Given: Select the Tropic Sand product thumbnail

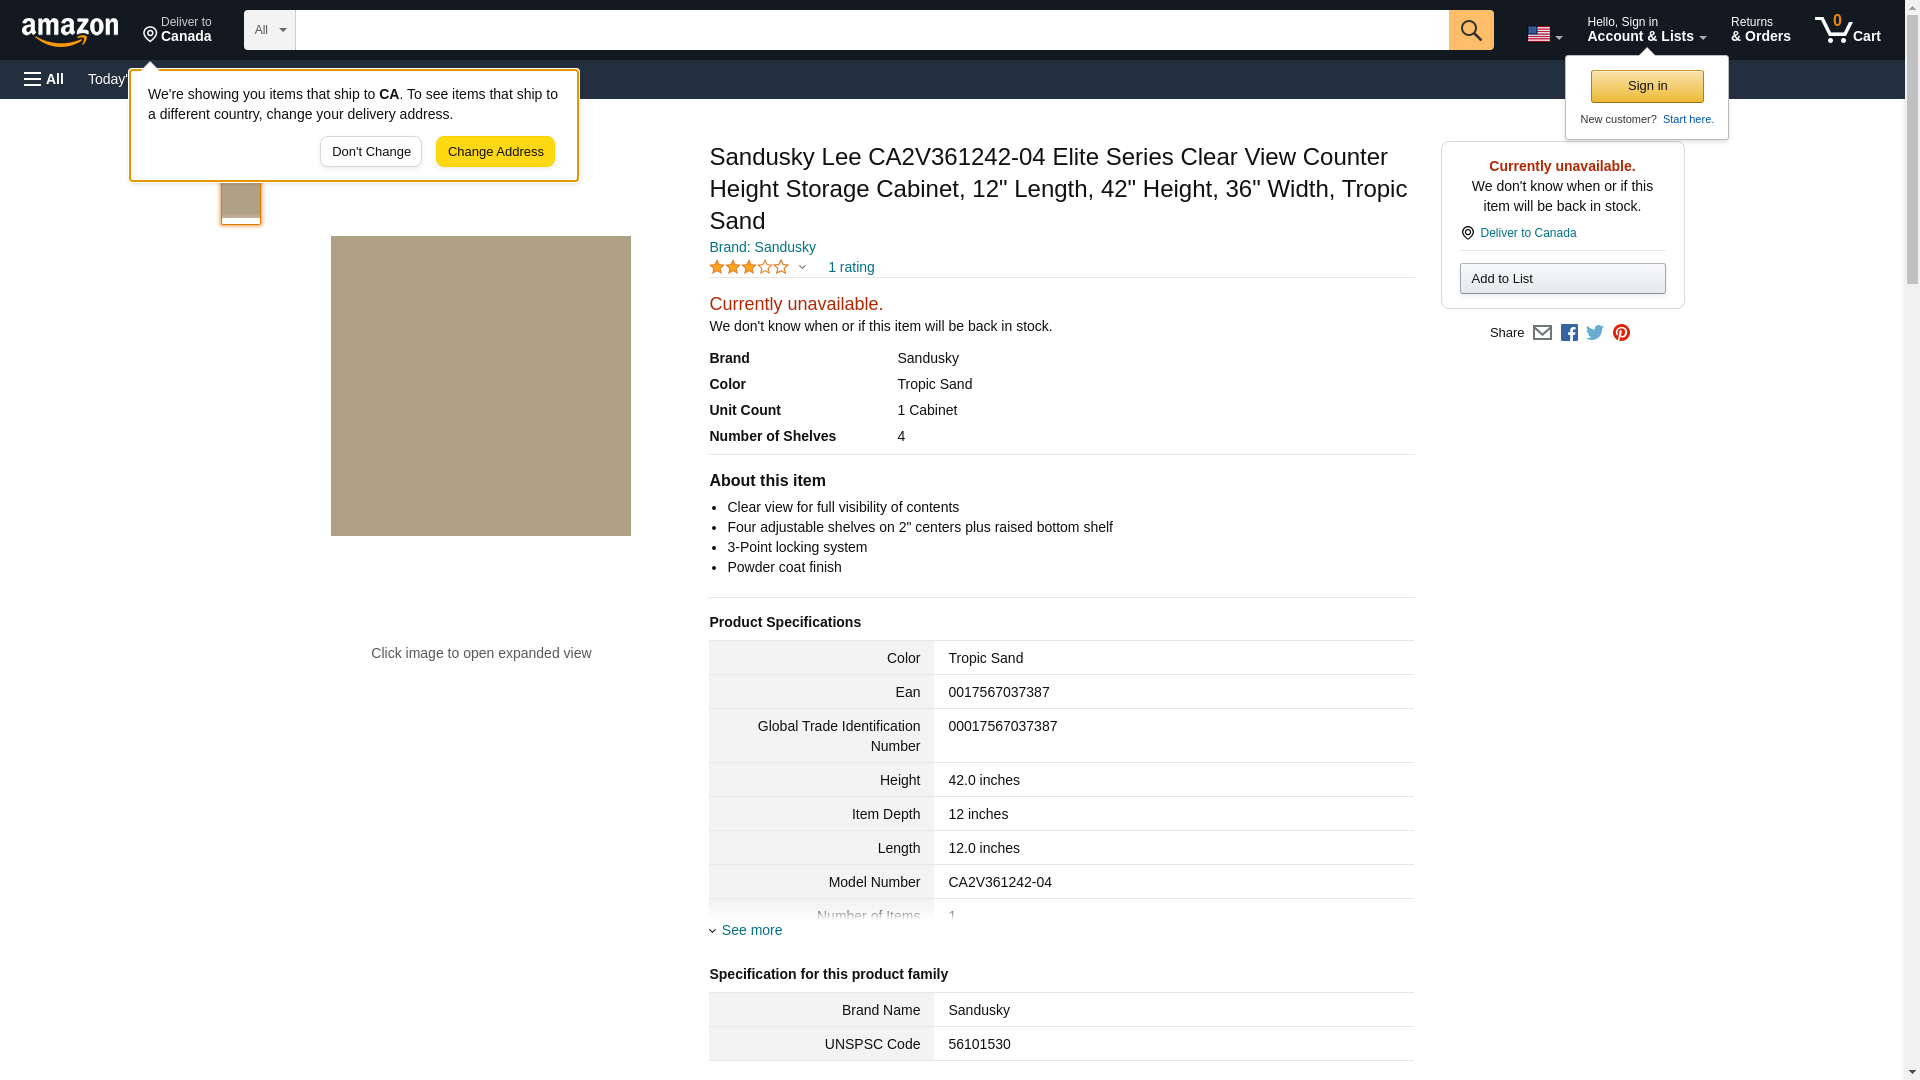Looking at the screenshot, I should (x=241, y=200).
